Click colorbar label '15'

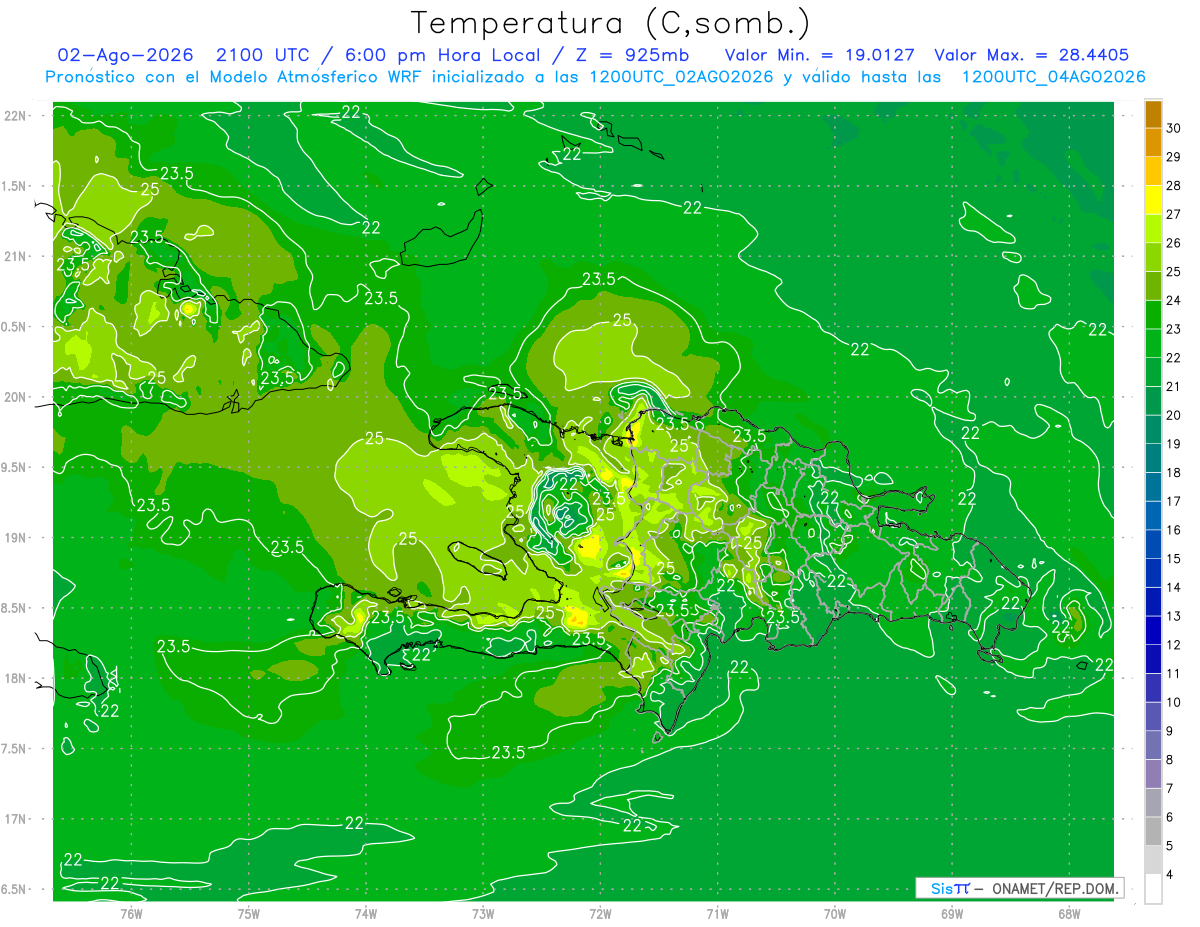tap(1173, 559)
